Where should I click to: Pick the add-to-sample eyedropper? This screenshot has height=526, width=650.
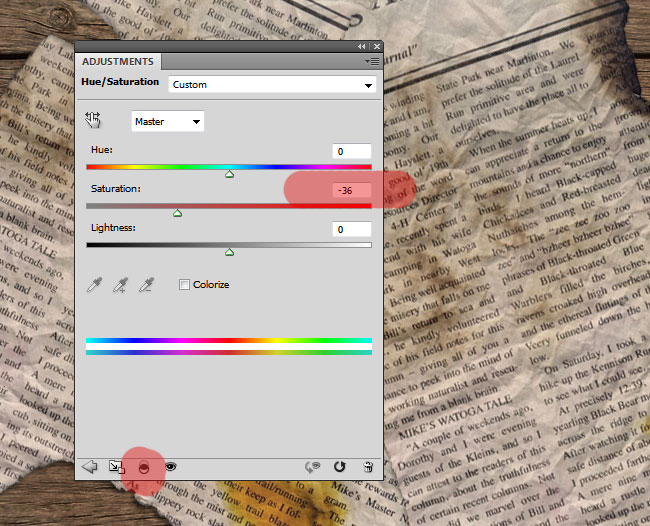click(x=121, y=285)
